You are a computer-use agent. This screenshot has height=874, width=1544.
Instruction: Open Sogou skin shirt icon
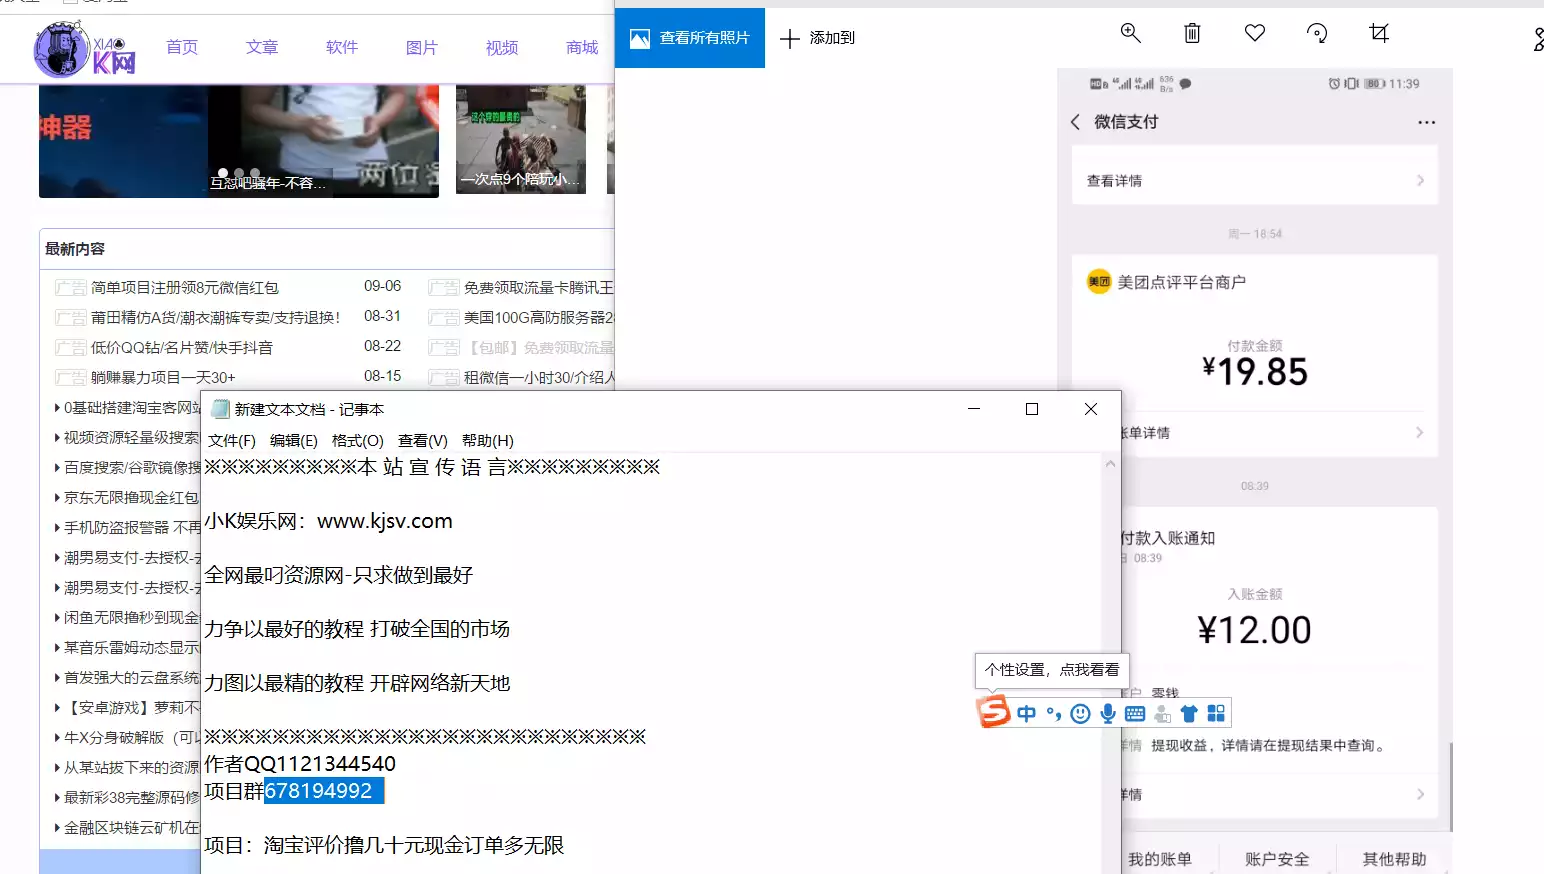click(x=1189, y=713)
